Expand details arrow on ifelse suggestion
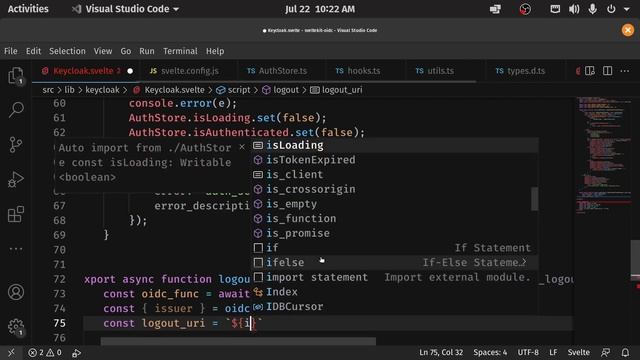 coord(524,263)
